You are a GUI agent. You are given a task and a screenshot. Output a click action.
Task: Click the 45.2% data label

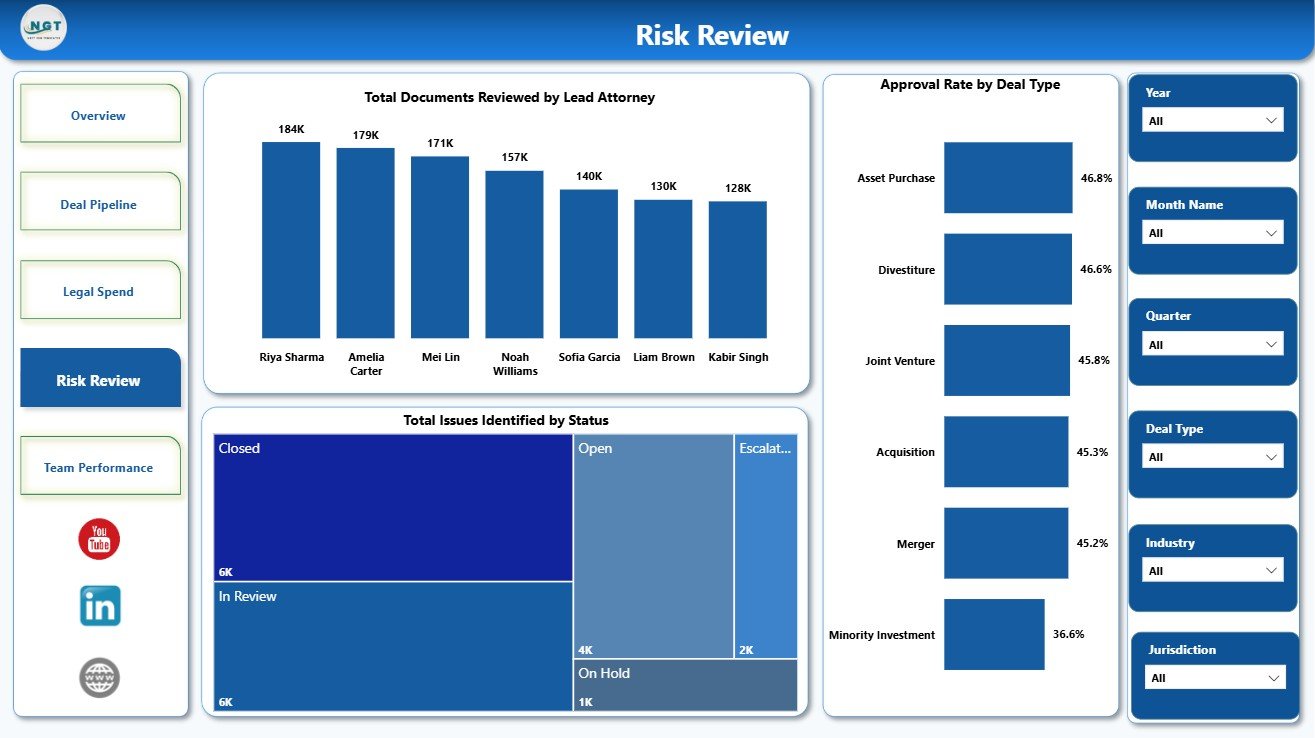pyautogui.click(x=1092, y=543)
